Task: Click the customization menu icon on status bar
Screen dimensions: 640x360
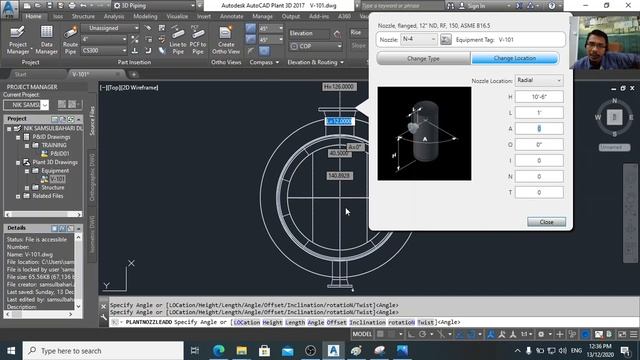Action: [x=633, y=334]
